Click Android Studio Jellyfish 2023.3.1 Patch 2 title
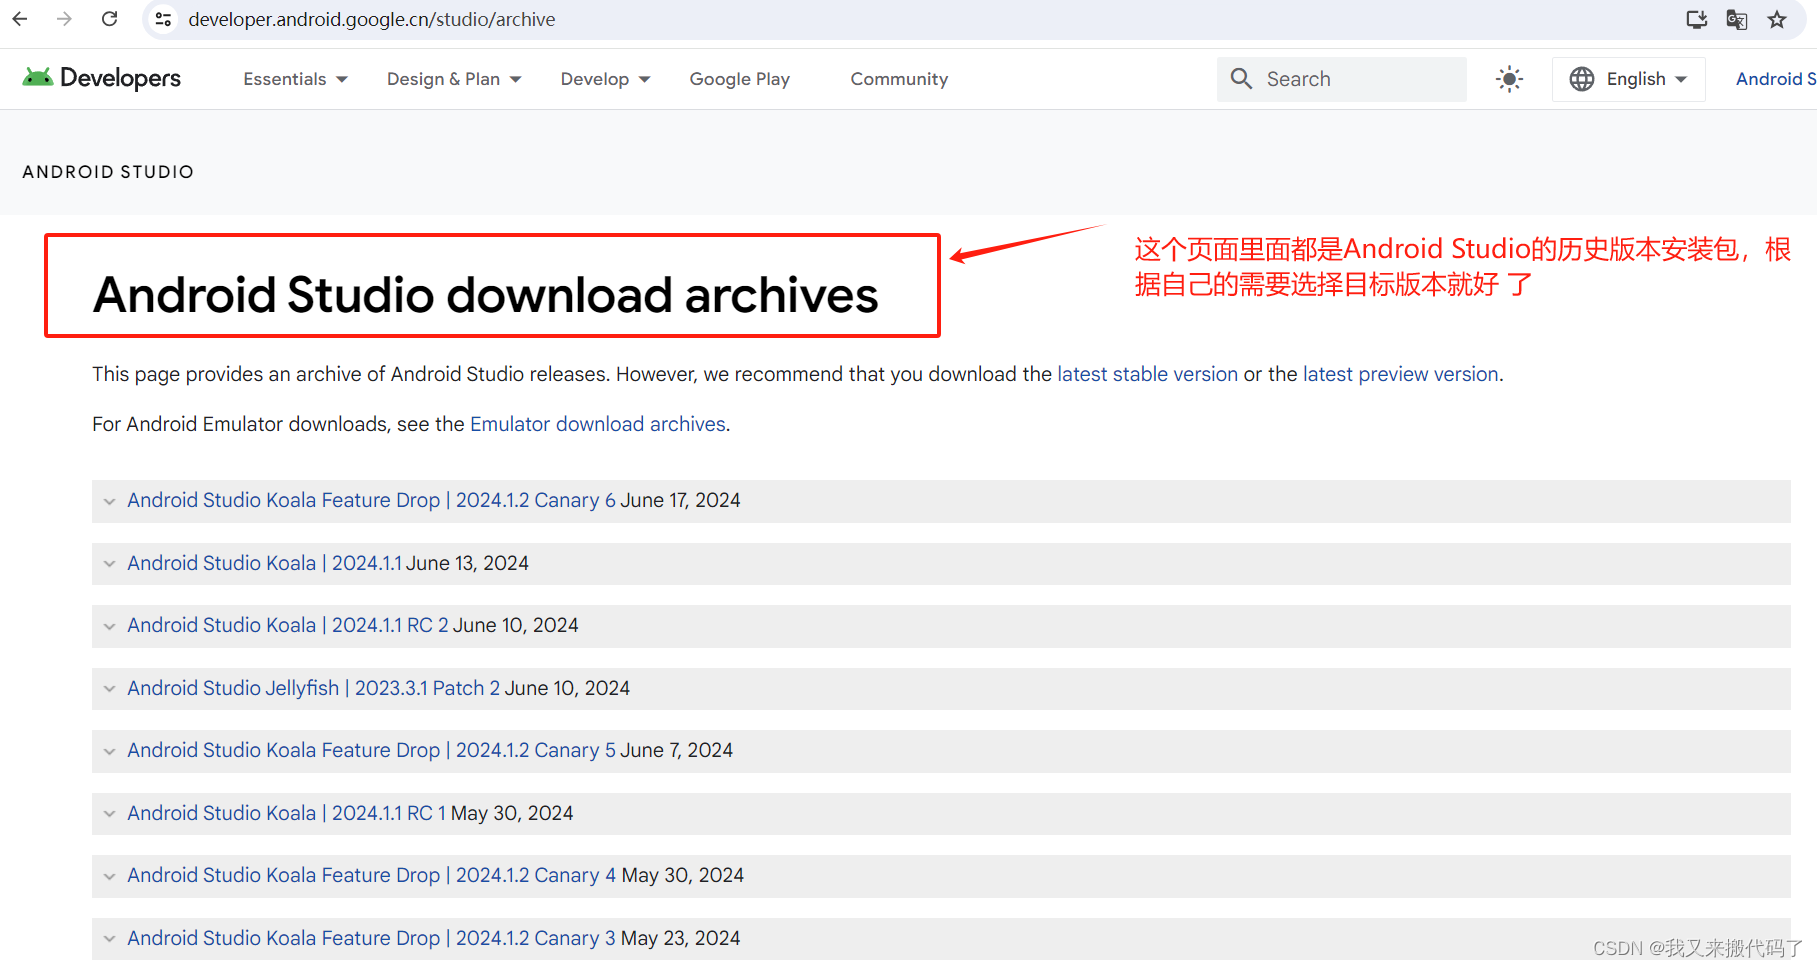This screenshot has width=1817, height=967. coord(313,688)
